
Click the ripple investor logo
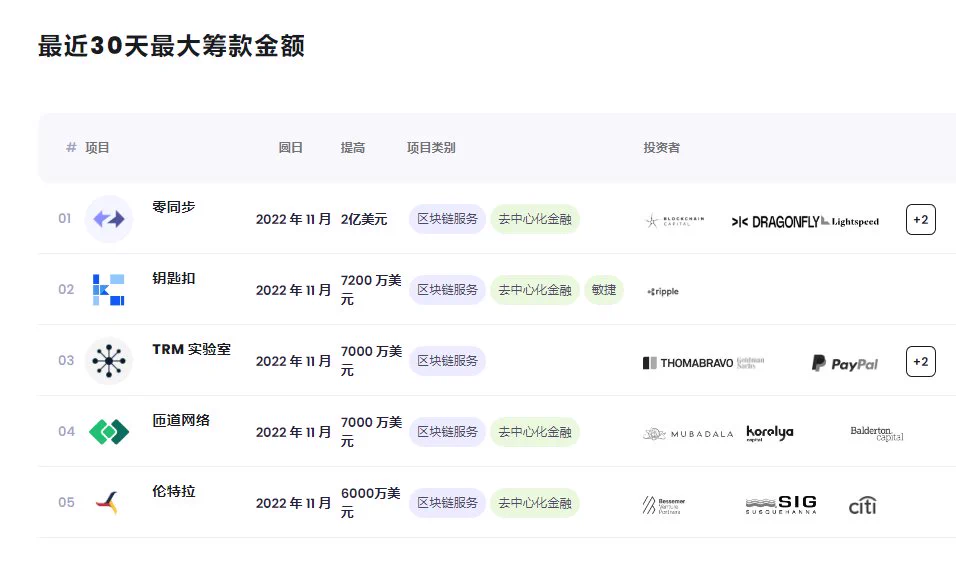click(x=663, y=291)
